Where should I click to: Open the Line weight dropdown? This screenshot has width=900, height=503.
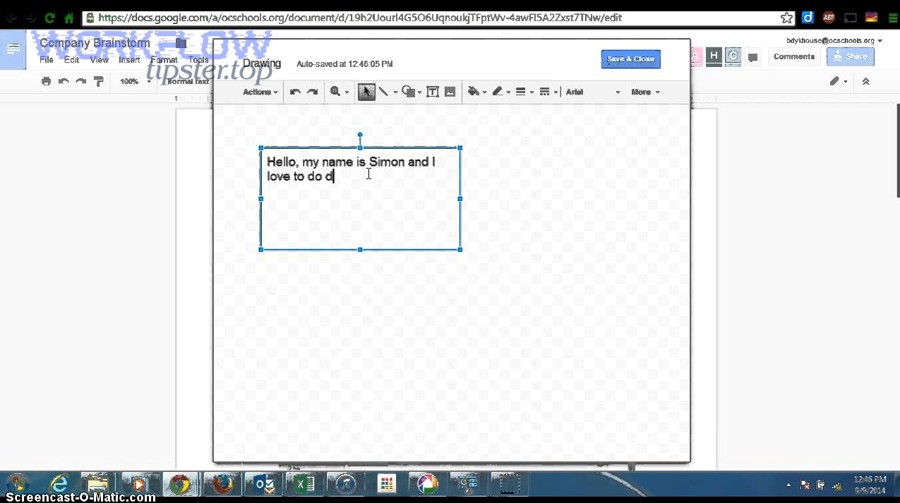click(x=522, y=92)
